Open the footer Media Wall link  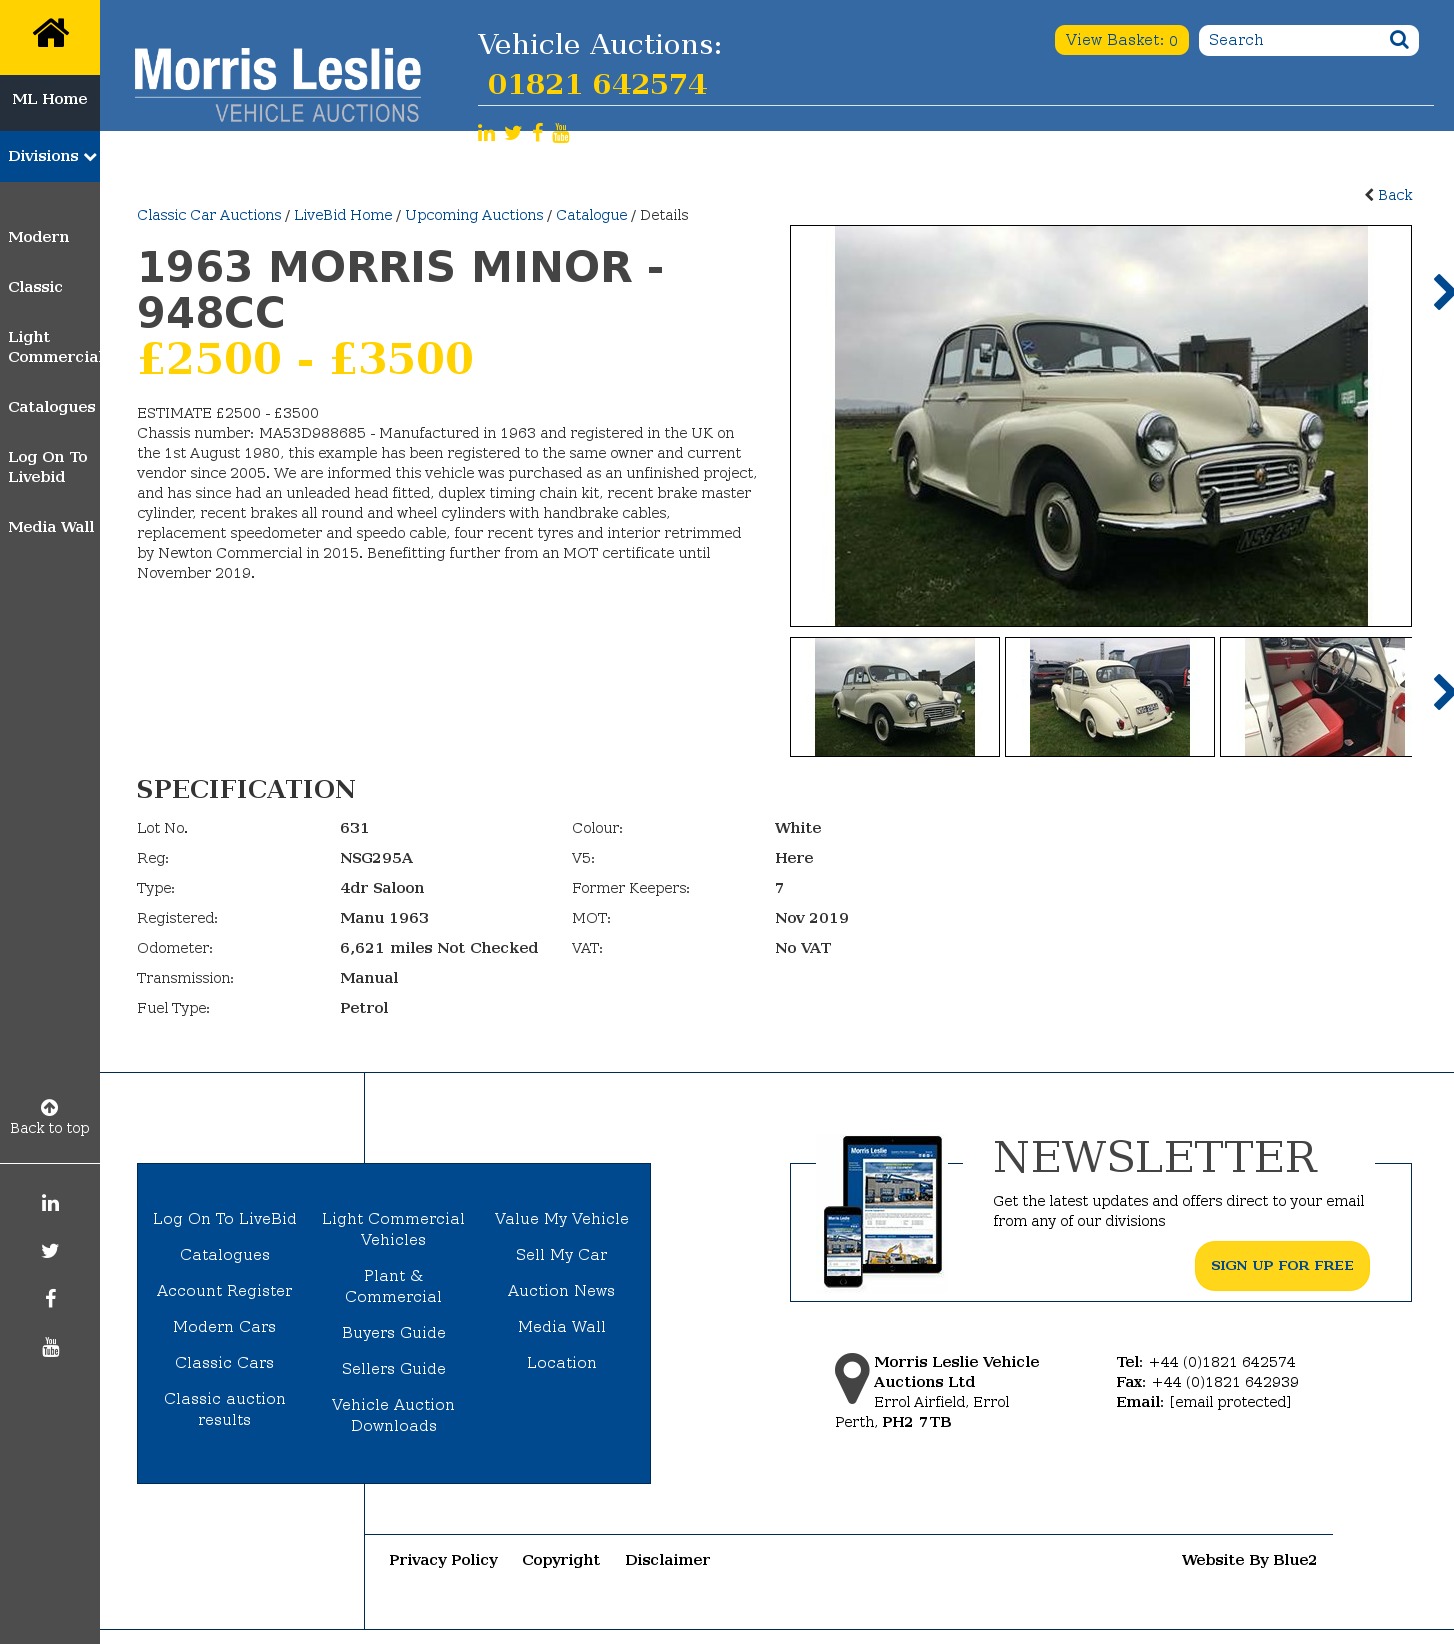point(562,1327)
